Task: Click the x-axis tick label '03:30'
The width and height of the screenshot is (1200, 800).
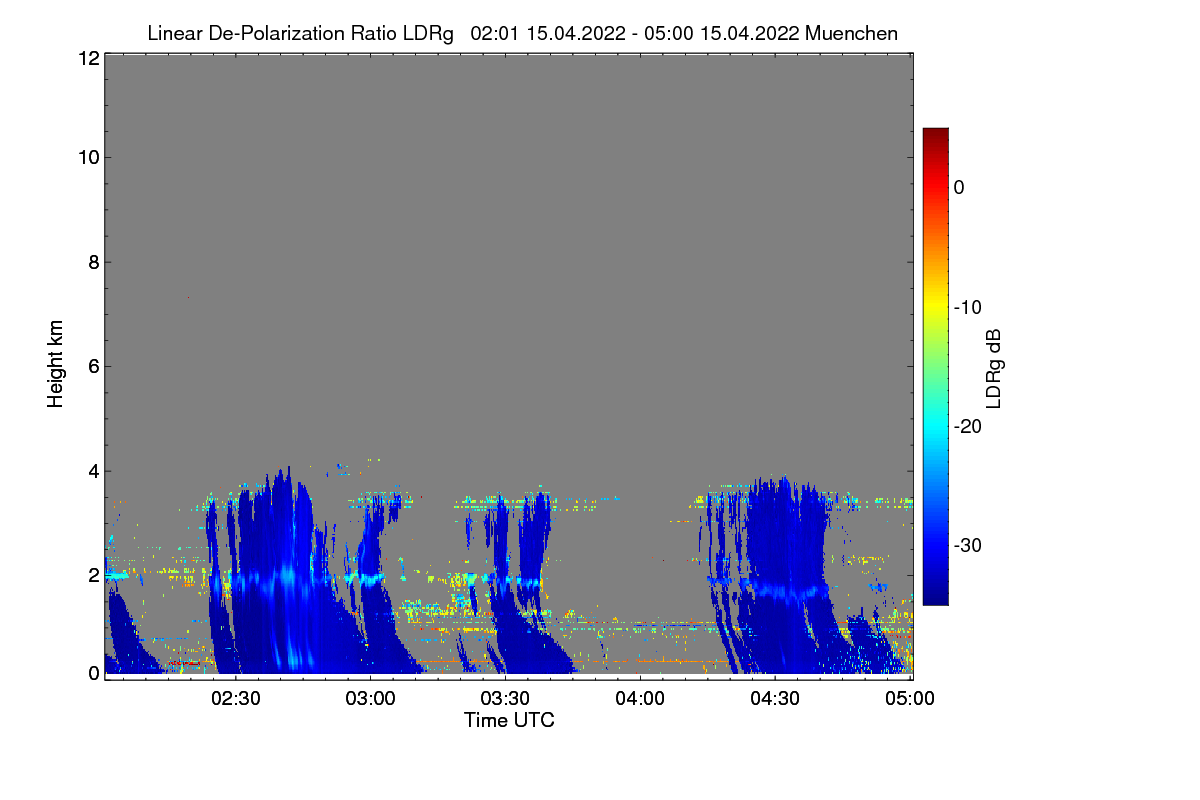Action: (506, 698)
